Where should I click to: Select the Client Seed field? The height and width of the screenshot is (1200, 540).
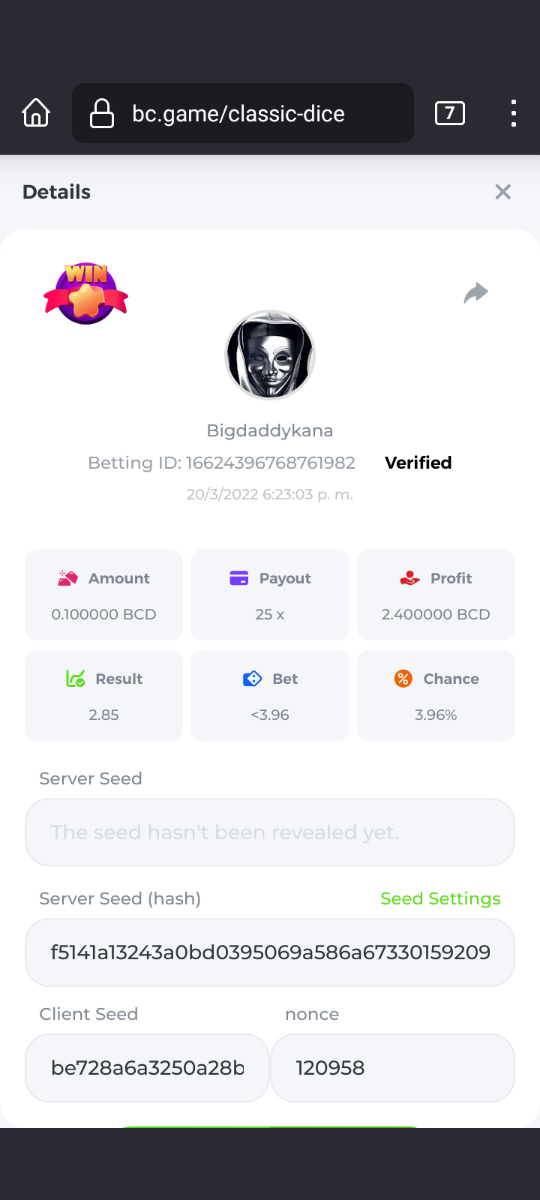[x=147, y=1068]
